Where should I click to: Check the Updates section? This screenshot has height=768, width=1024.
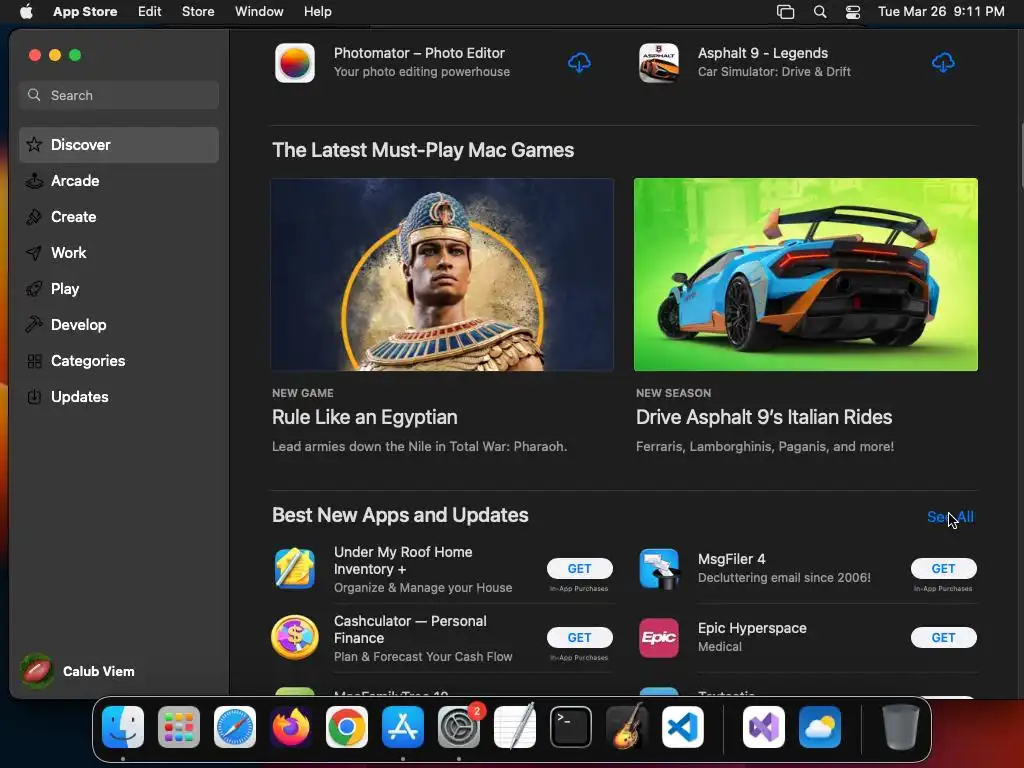pyautogui.click(x=119, y=396)
